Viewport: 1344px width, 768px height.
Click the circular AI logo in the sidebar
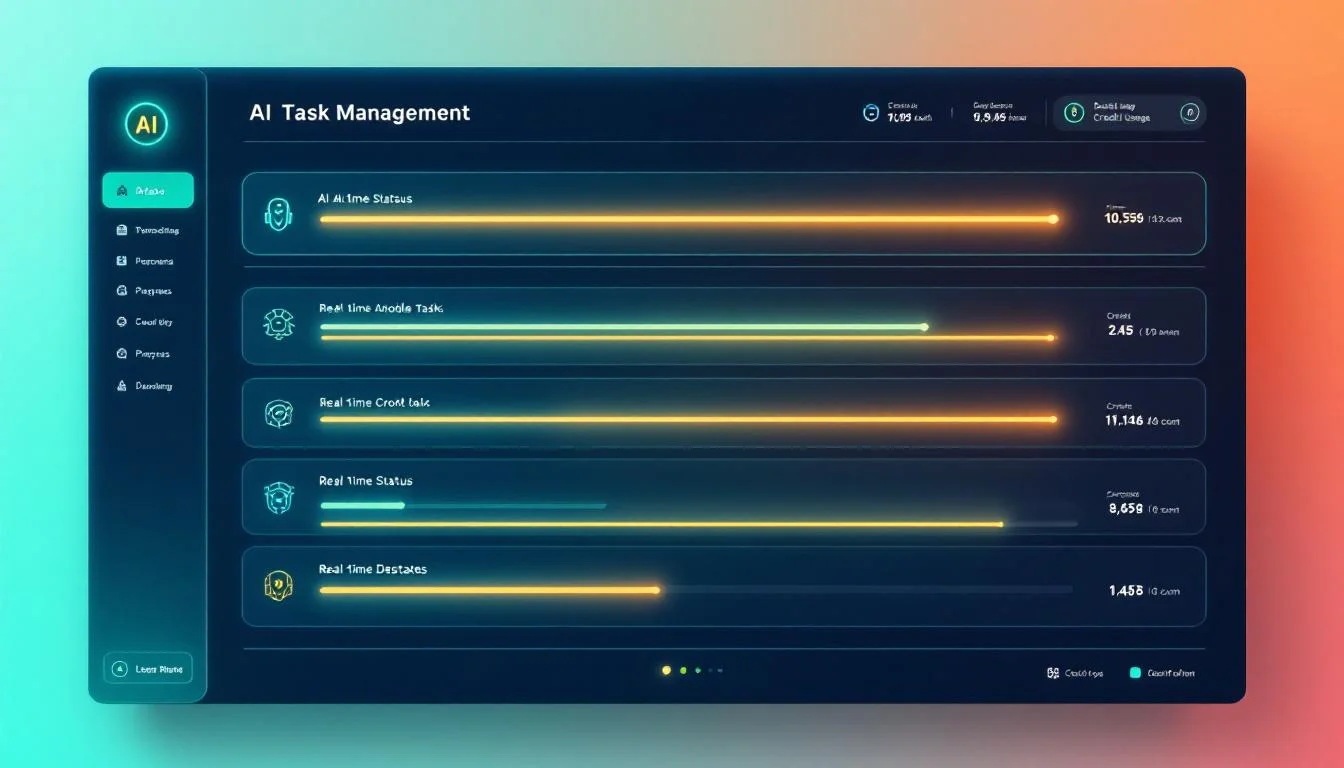(x=146, y=124)
